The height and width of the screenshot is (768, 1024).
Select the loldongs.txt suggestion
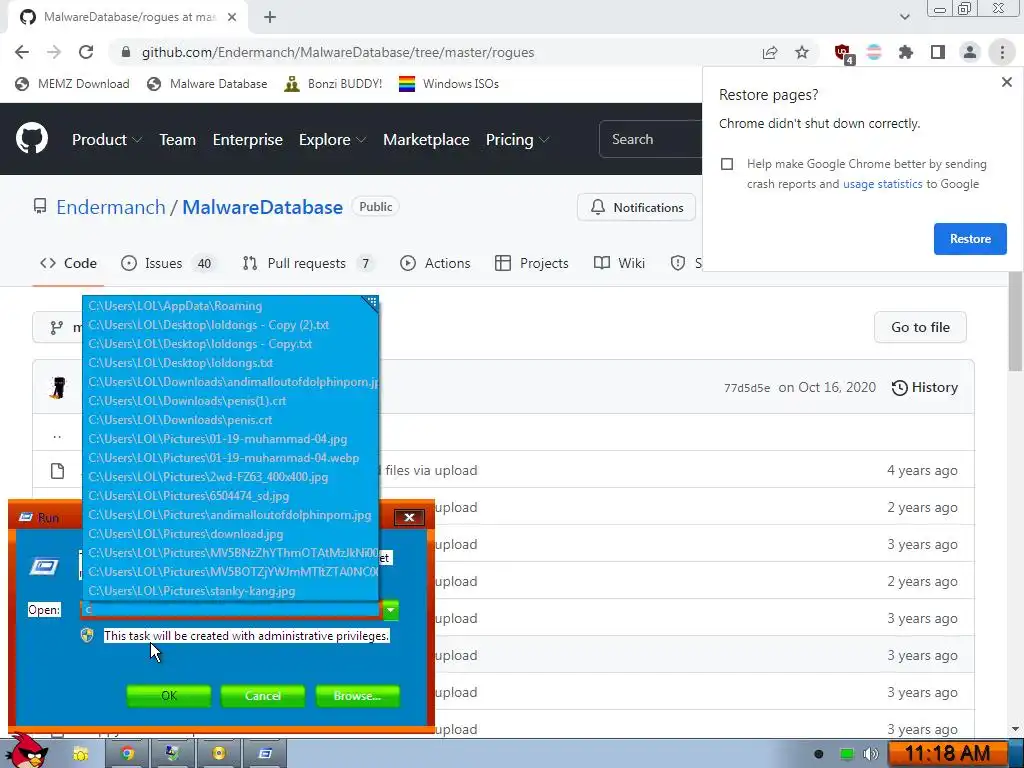pyautogui.click(x=230, y=362)
